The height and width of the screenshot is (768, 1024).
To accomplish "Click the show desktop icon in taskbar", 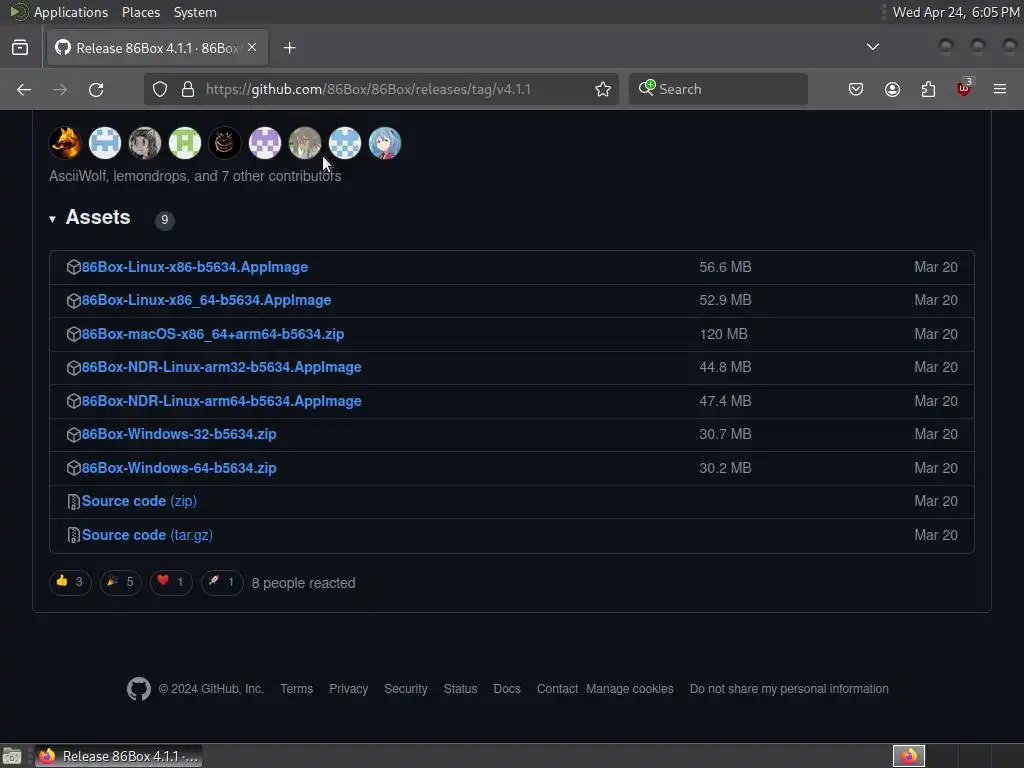I will [x=12, y=756].
